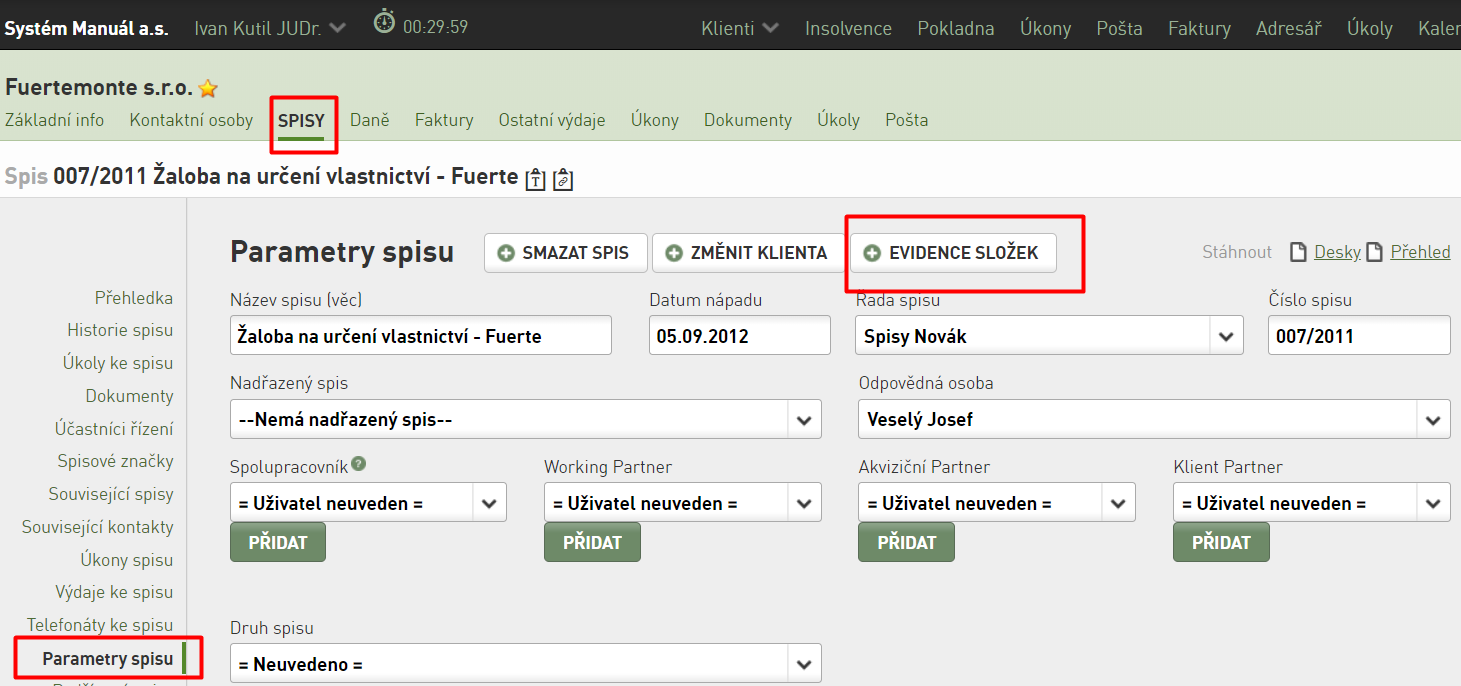
Task: Click the Desky document icon
Action: [1298, 252]
